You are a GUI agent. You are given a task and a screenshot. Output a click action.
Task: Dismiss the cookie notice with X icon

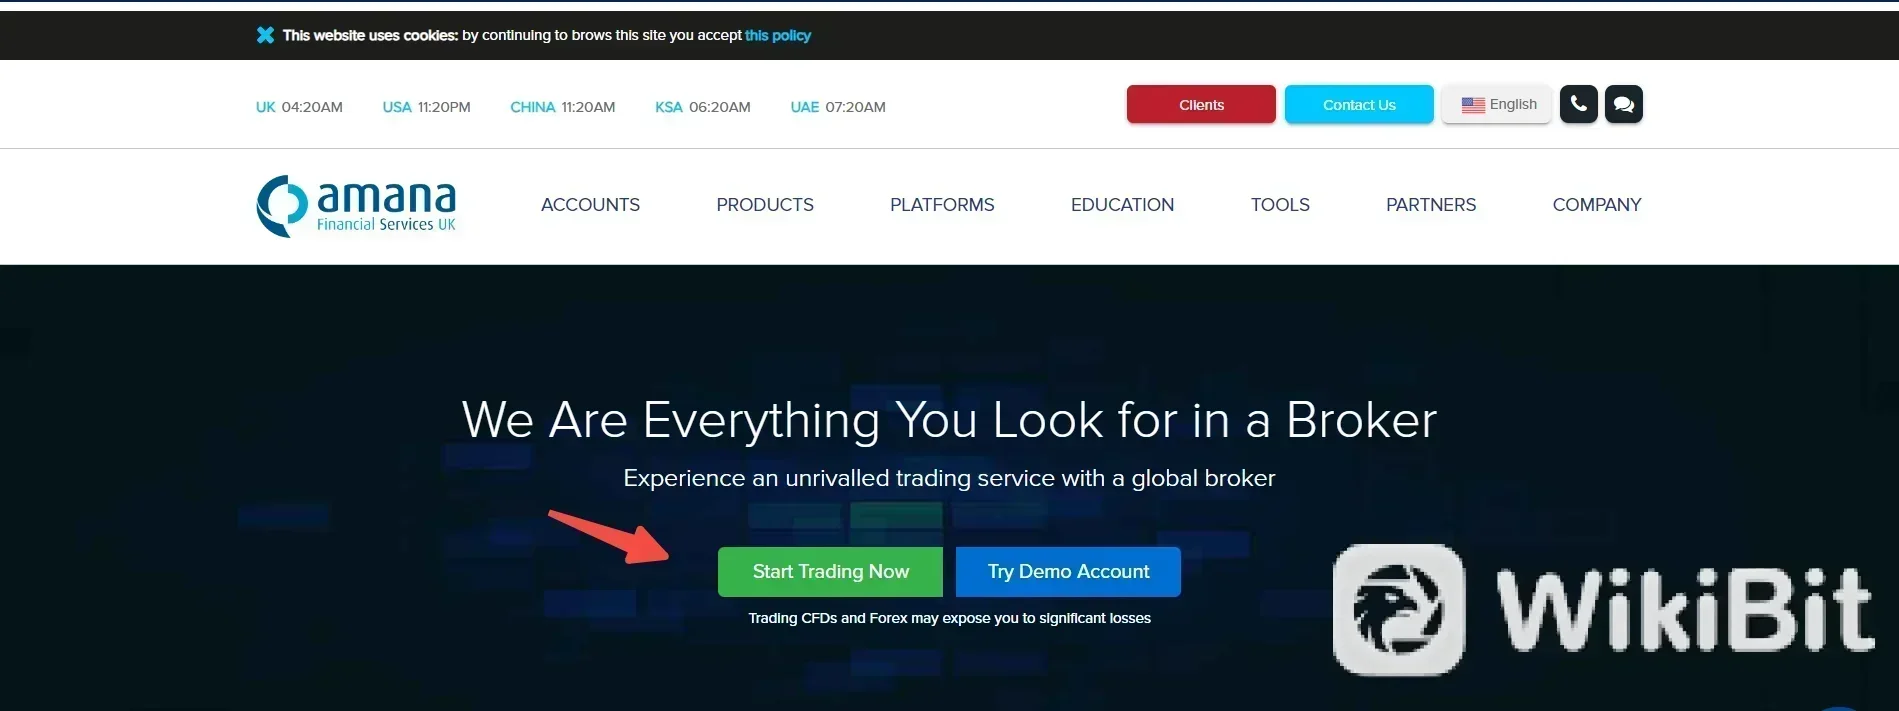[265, 35]
